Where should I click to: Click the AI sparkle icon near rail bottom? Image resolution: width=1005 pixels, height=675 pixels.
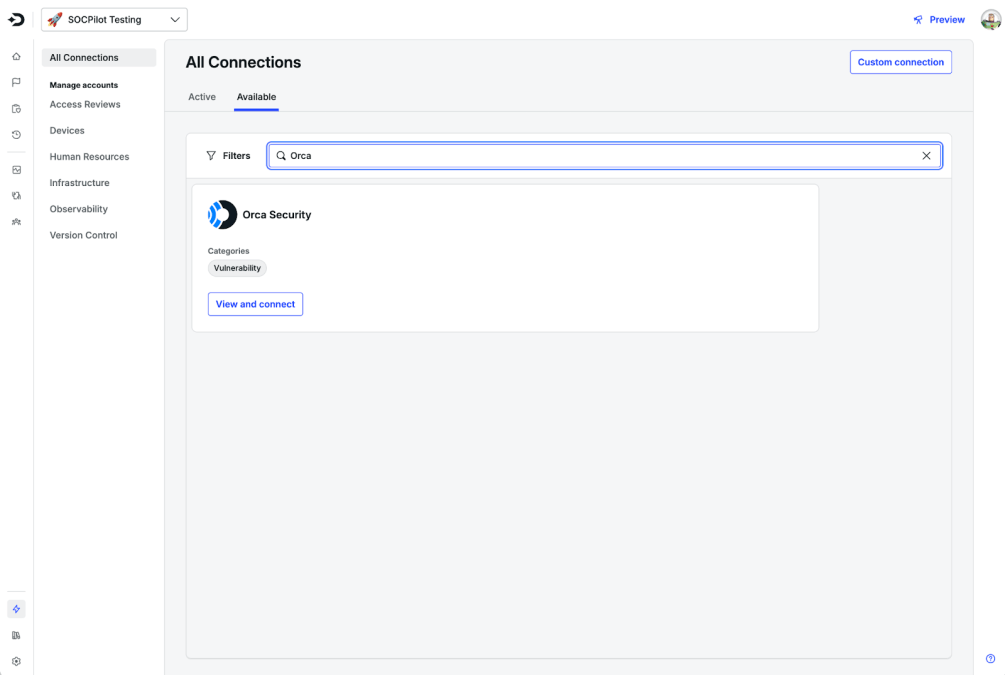tap(16, 608)
